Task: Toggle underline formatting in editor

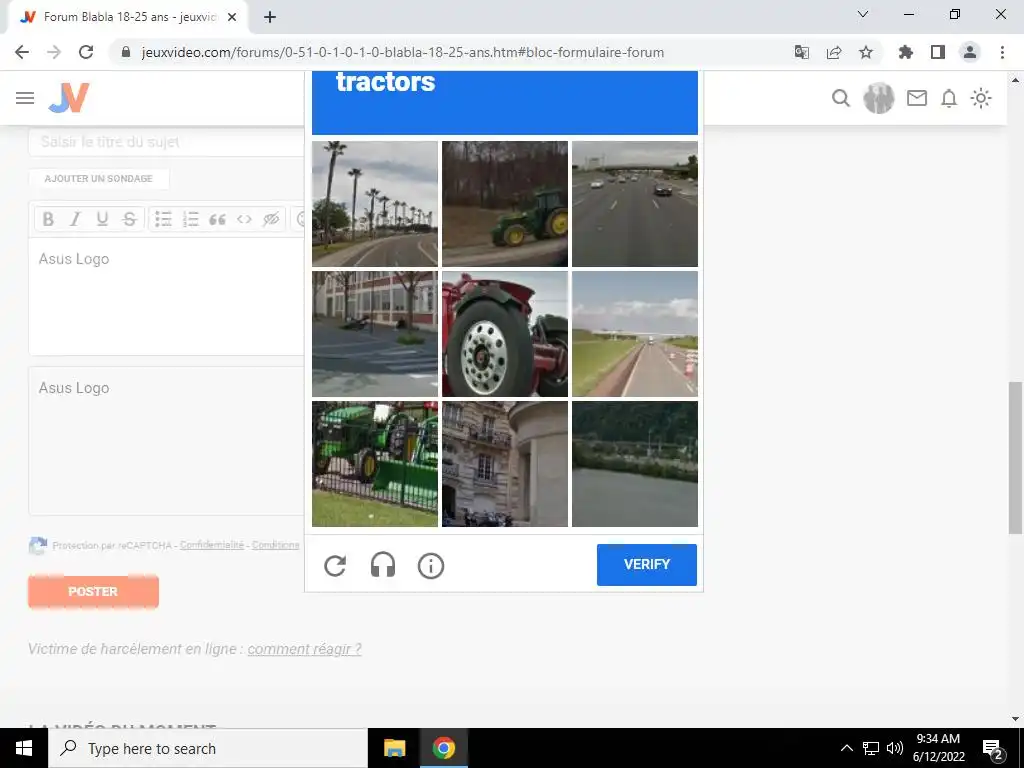Action: coord(102,219)
